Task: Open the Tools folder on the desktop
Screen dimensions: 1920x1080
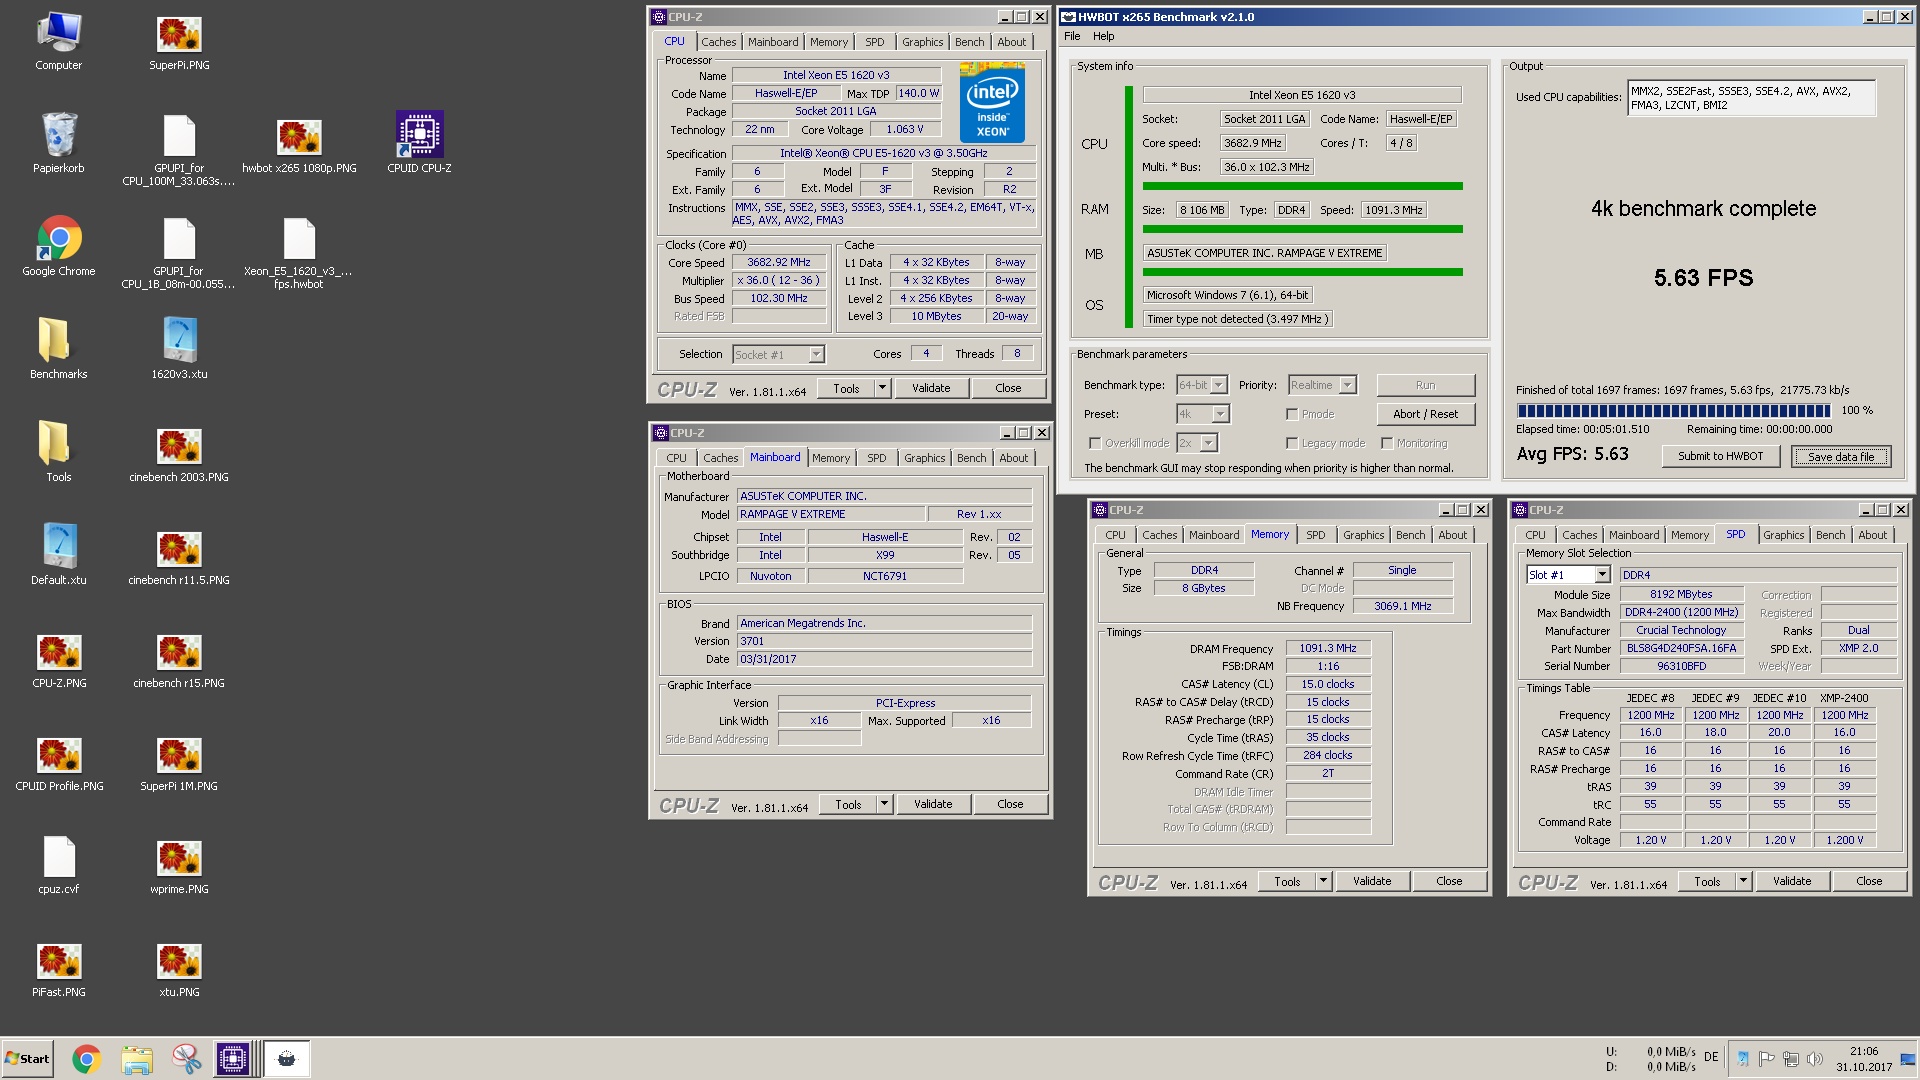Action: (58, 453)
